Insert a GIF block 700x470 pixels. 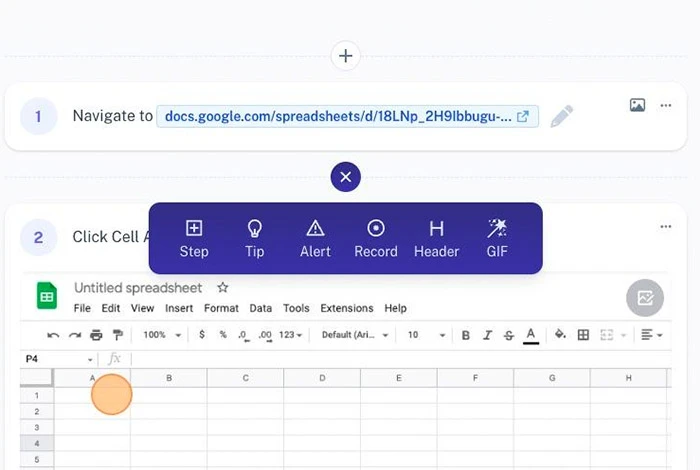[x=497, y=239]
